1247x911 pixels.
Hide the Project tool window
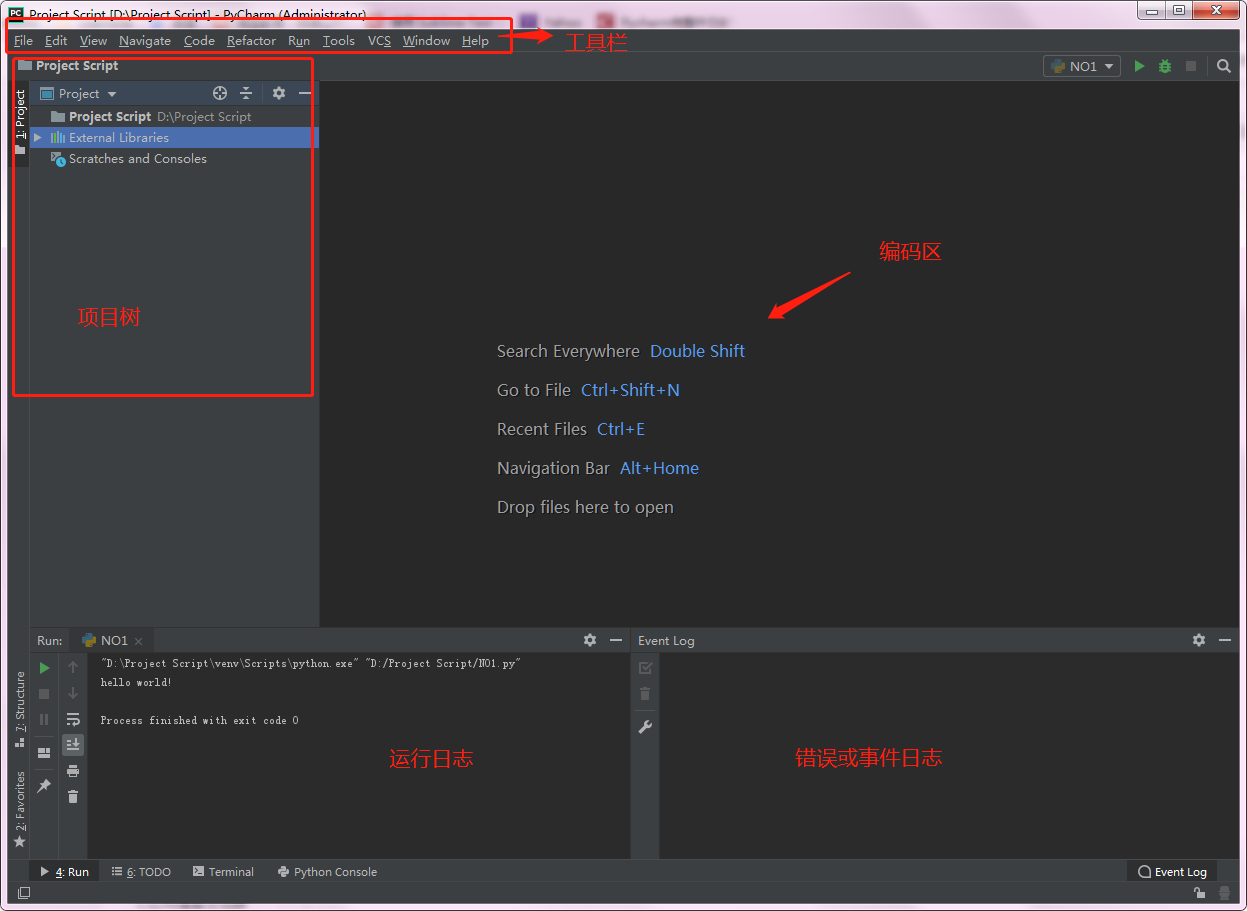305,93
